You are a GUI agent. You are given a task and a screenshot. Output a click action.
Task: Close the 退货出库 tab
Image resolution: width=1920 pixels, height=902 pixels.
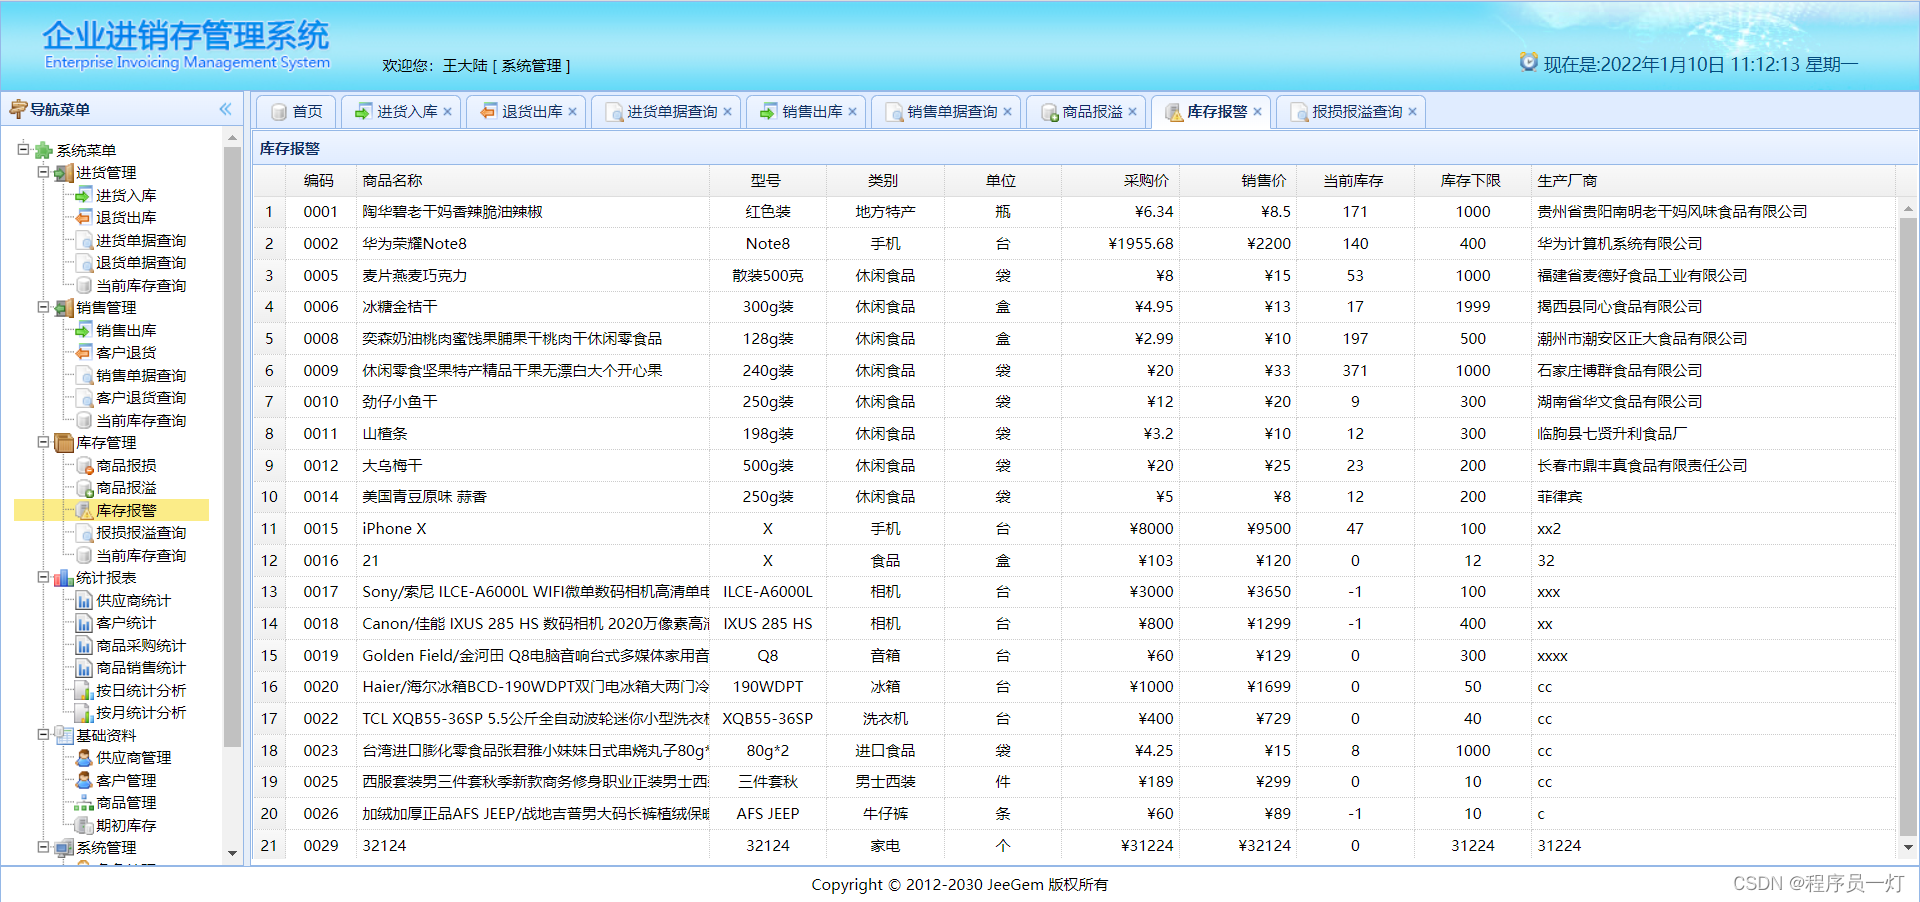pyautogui.click(x=572, y=112)
